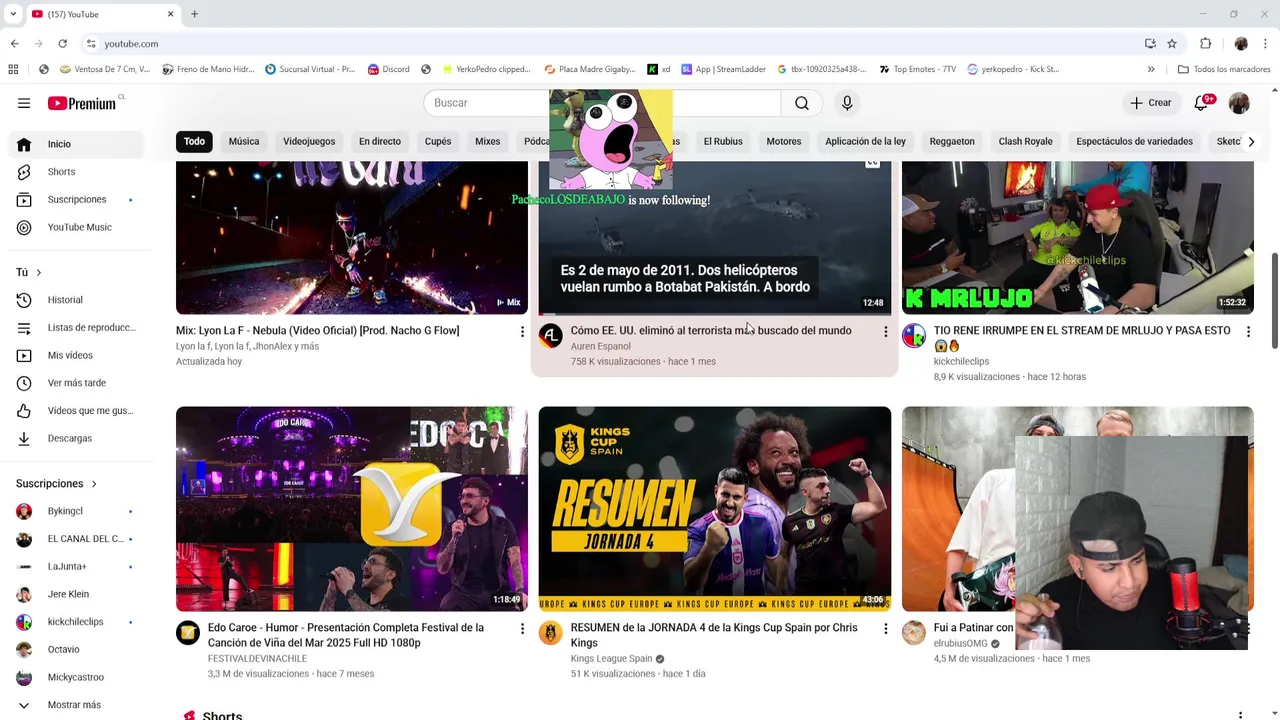Play the TIO RENE MRLUJO thumbnail

(x=1078, y=238)
